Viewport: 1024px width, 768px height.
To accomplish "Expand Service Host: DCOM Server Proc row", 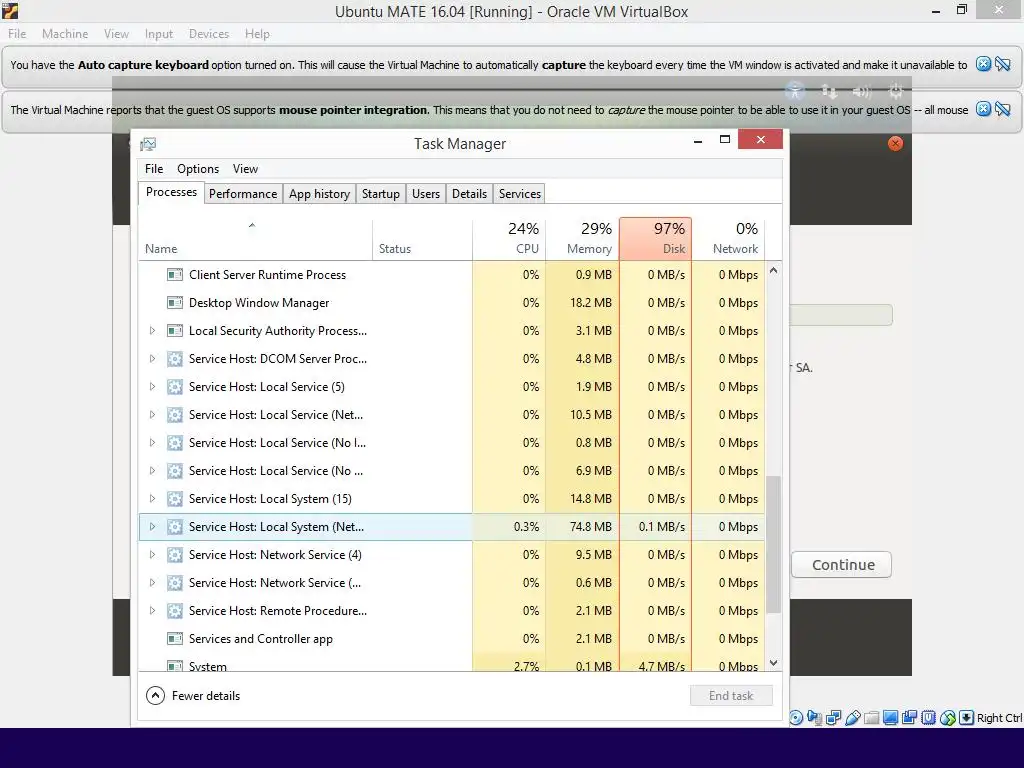I will pyautogui.click(x=152, y=359).
